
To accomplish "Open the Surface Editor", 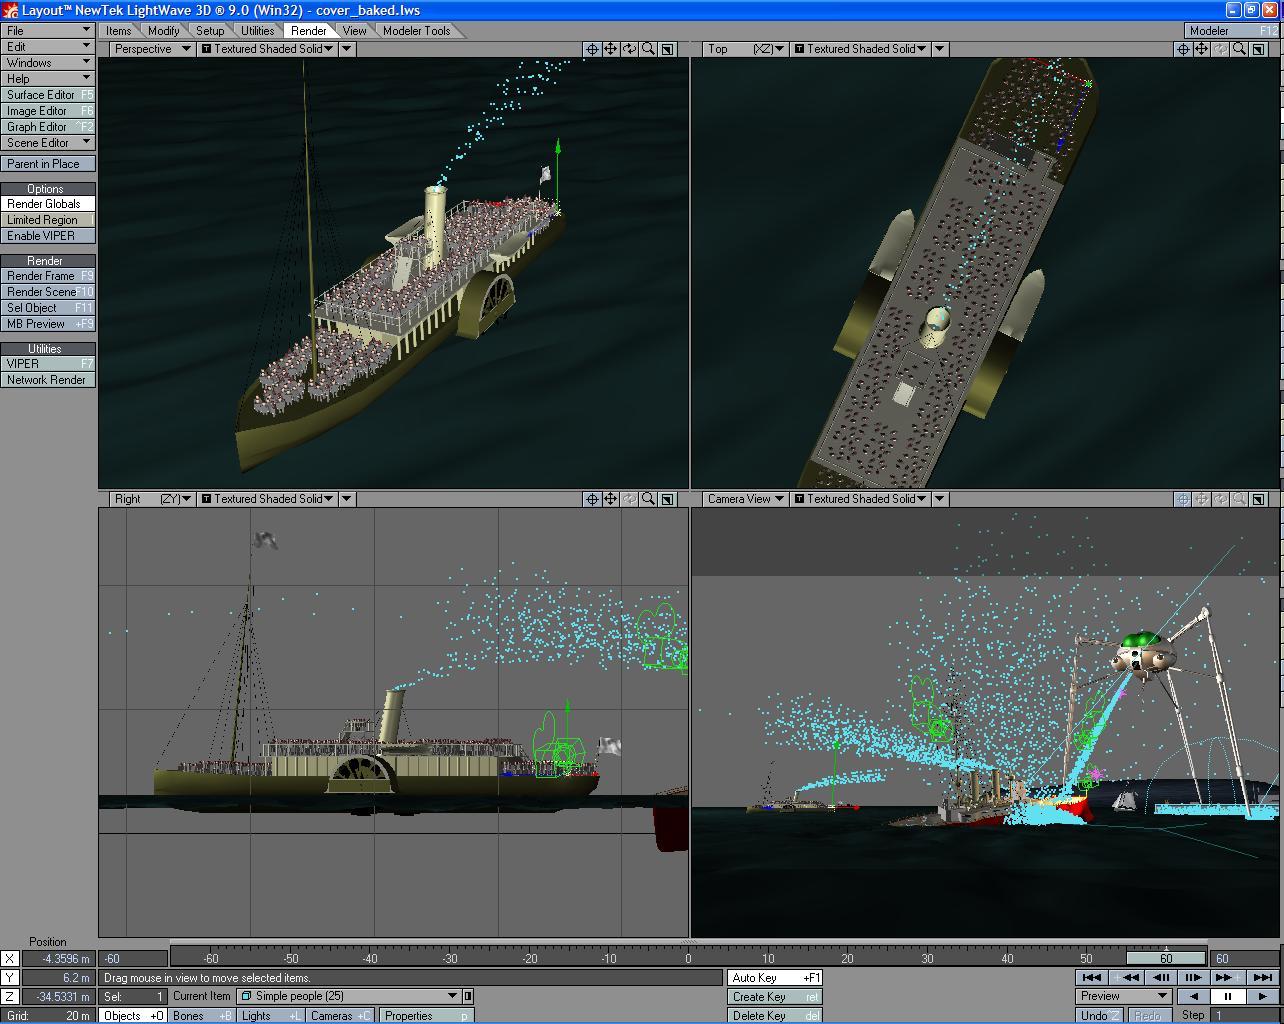I will 47,95.
